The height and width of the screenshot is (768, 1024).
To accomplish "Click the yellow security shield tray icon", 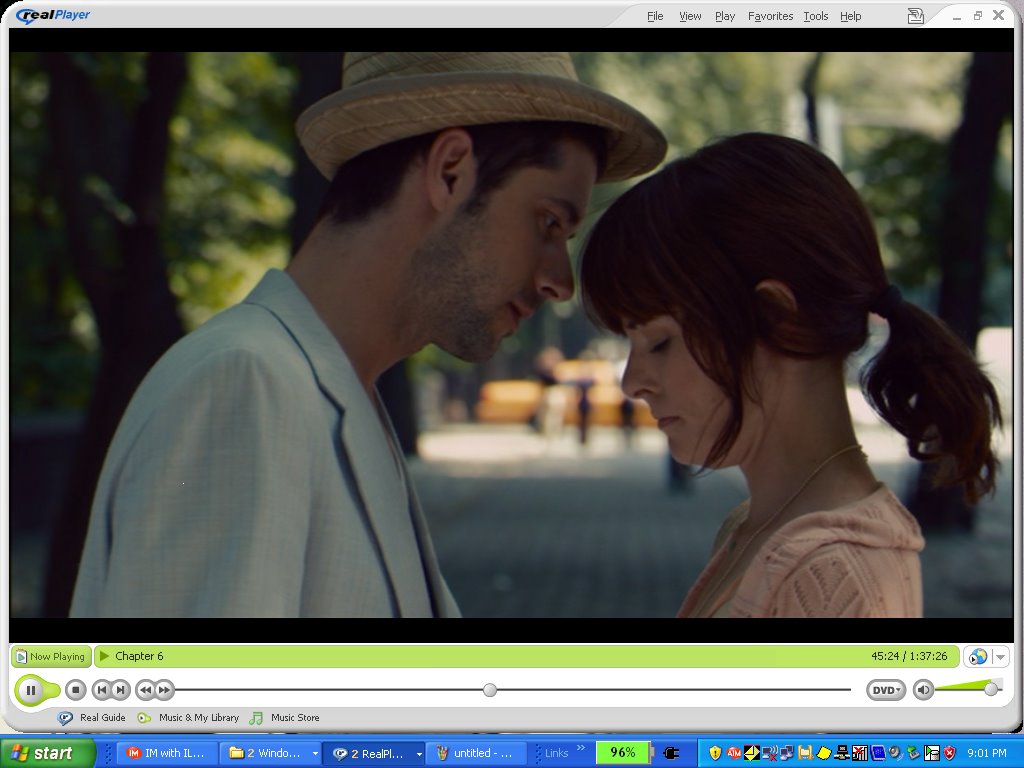I will pyautogui.click(x=715, y=754).
